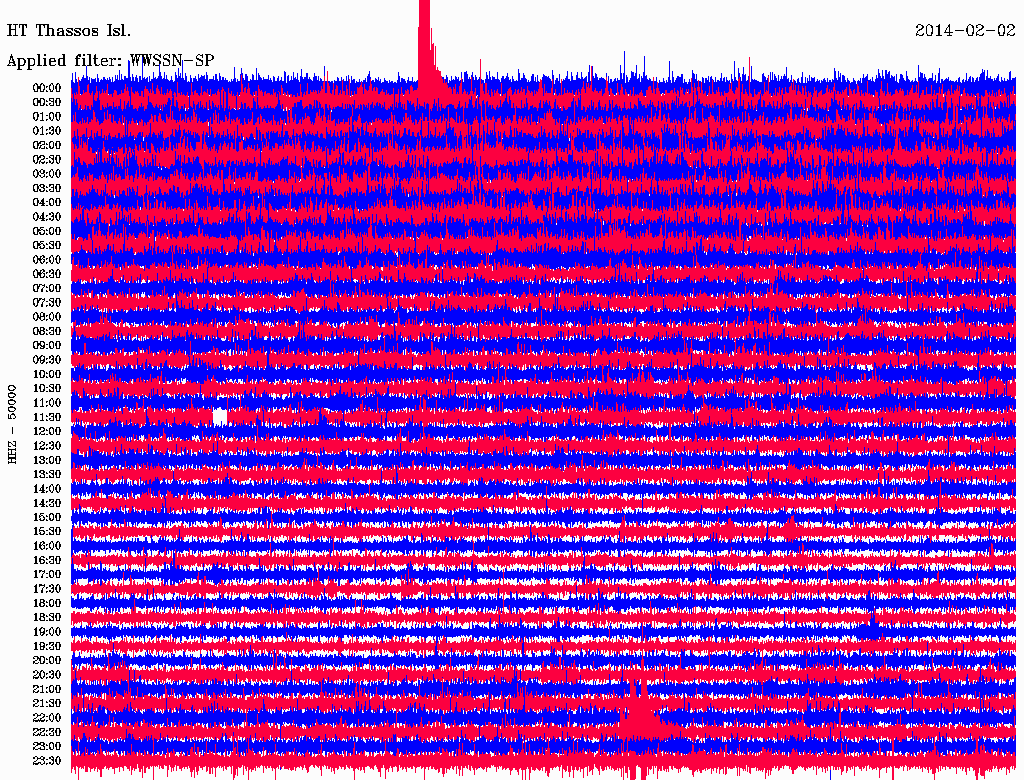Select the 08:00 time label
The image size is (1024, 780).
(46, 317)
